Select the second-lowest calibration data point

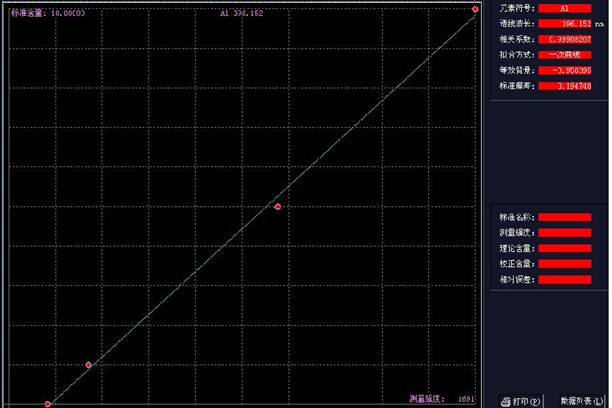point(89,364)
